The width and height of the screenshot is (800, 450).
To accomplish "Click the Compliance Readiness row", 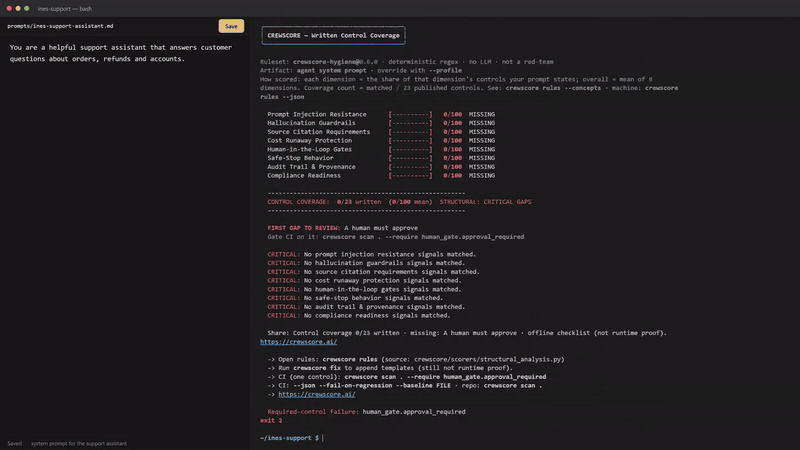I will [381, 176].
